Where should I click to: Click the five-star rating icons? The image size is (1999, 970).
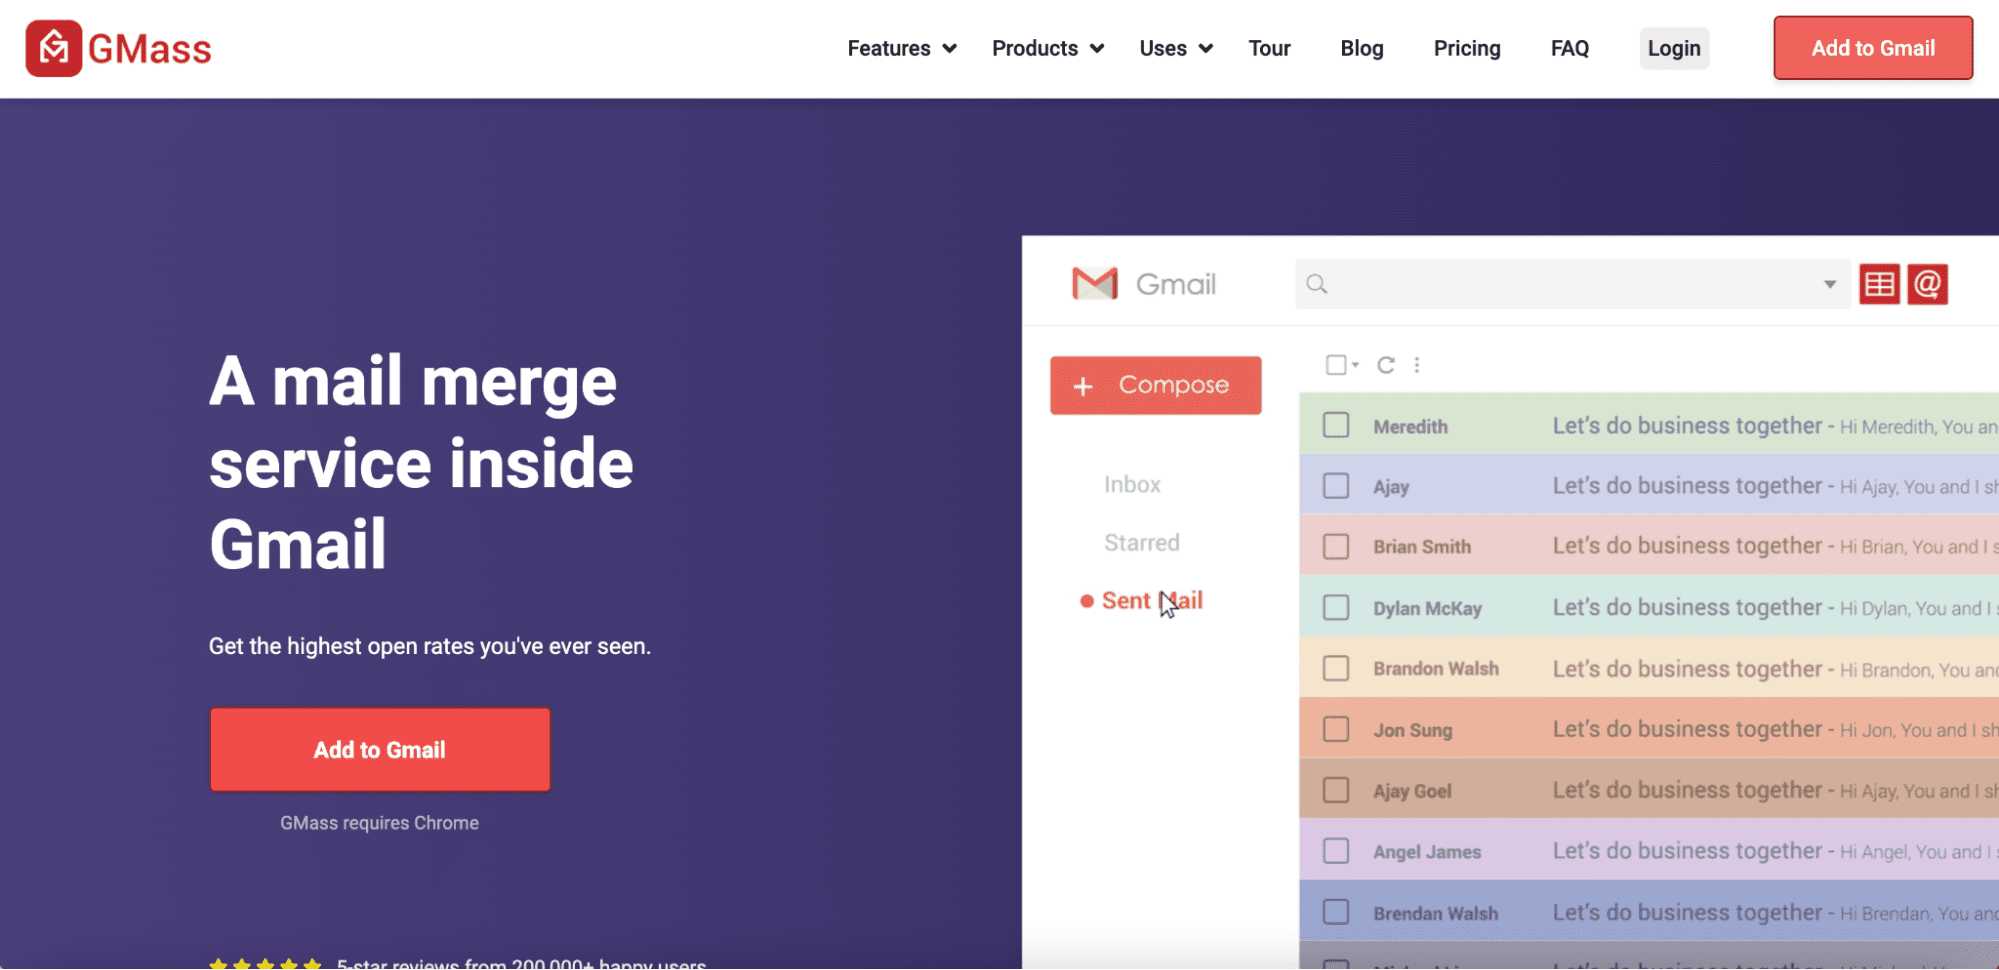tap(265, 962)
